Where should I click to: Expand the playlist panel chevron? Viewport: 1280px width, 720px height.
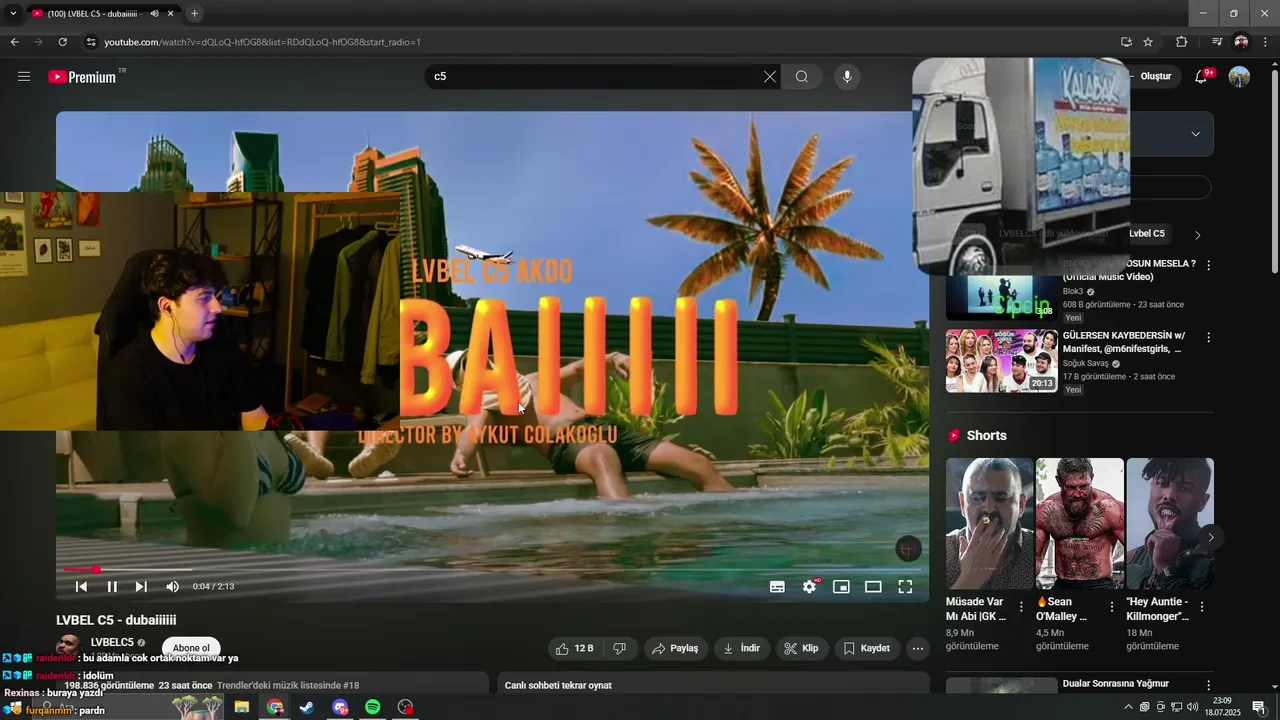click(1195, 134)
